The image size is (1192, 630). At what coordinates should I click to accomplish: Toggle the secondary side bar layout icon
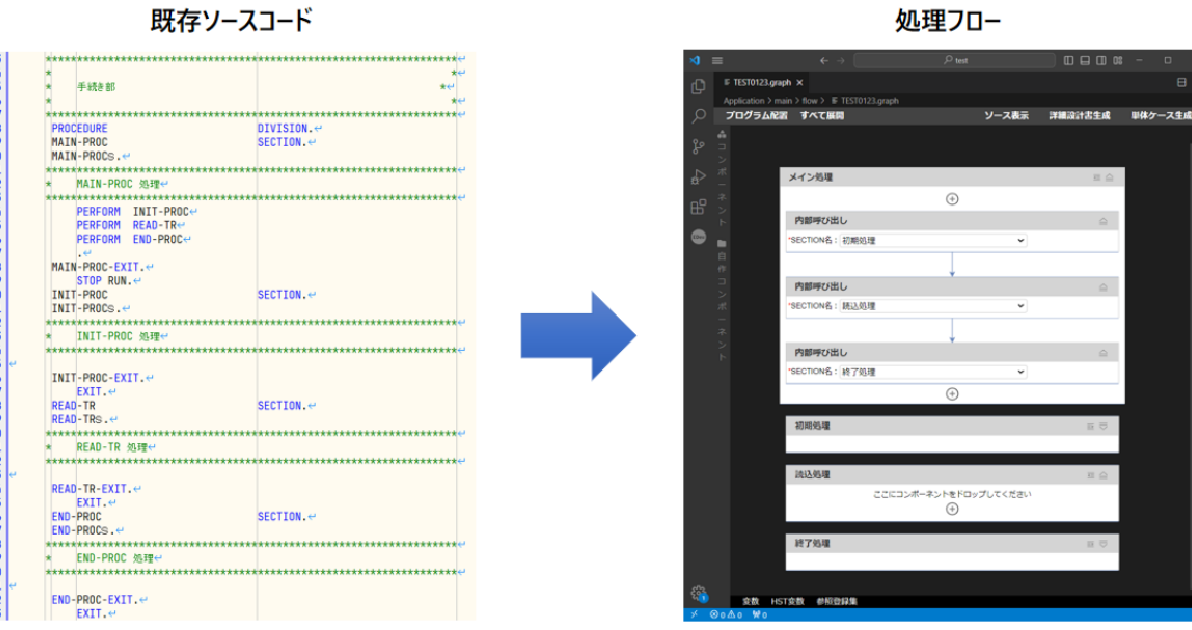1101,60
